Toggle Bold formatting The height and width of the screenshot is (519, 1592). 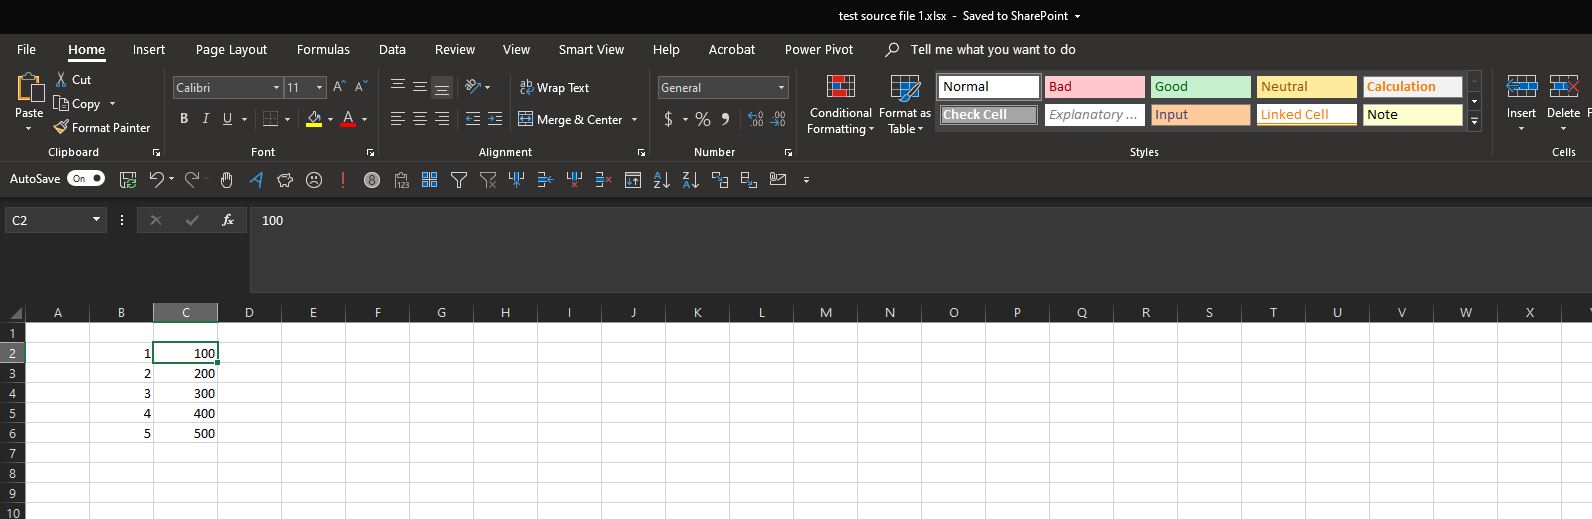[184, 119]
